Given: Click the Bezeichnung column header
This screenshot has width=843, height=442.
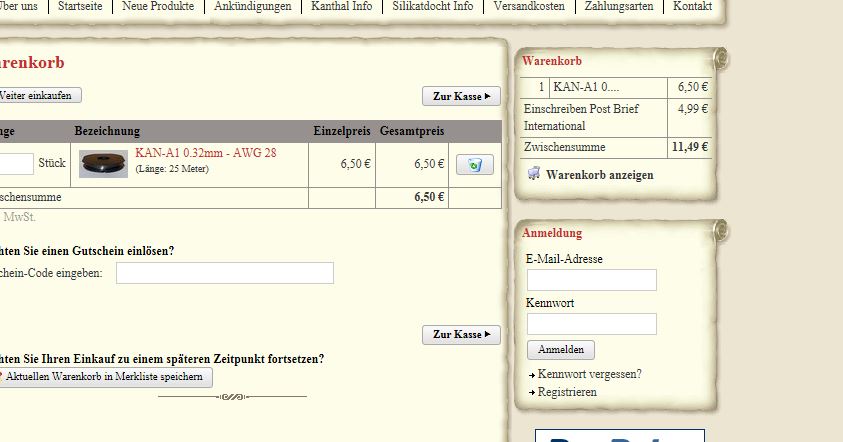Looking at the screenshot, I should [x=107, y=131].
